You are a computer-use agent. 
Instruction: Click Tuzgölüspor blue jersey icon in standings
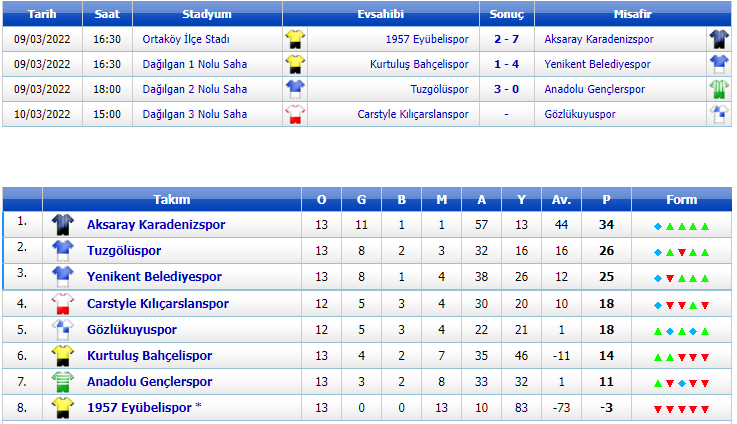[63, 250]
